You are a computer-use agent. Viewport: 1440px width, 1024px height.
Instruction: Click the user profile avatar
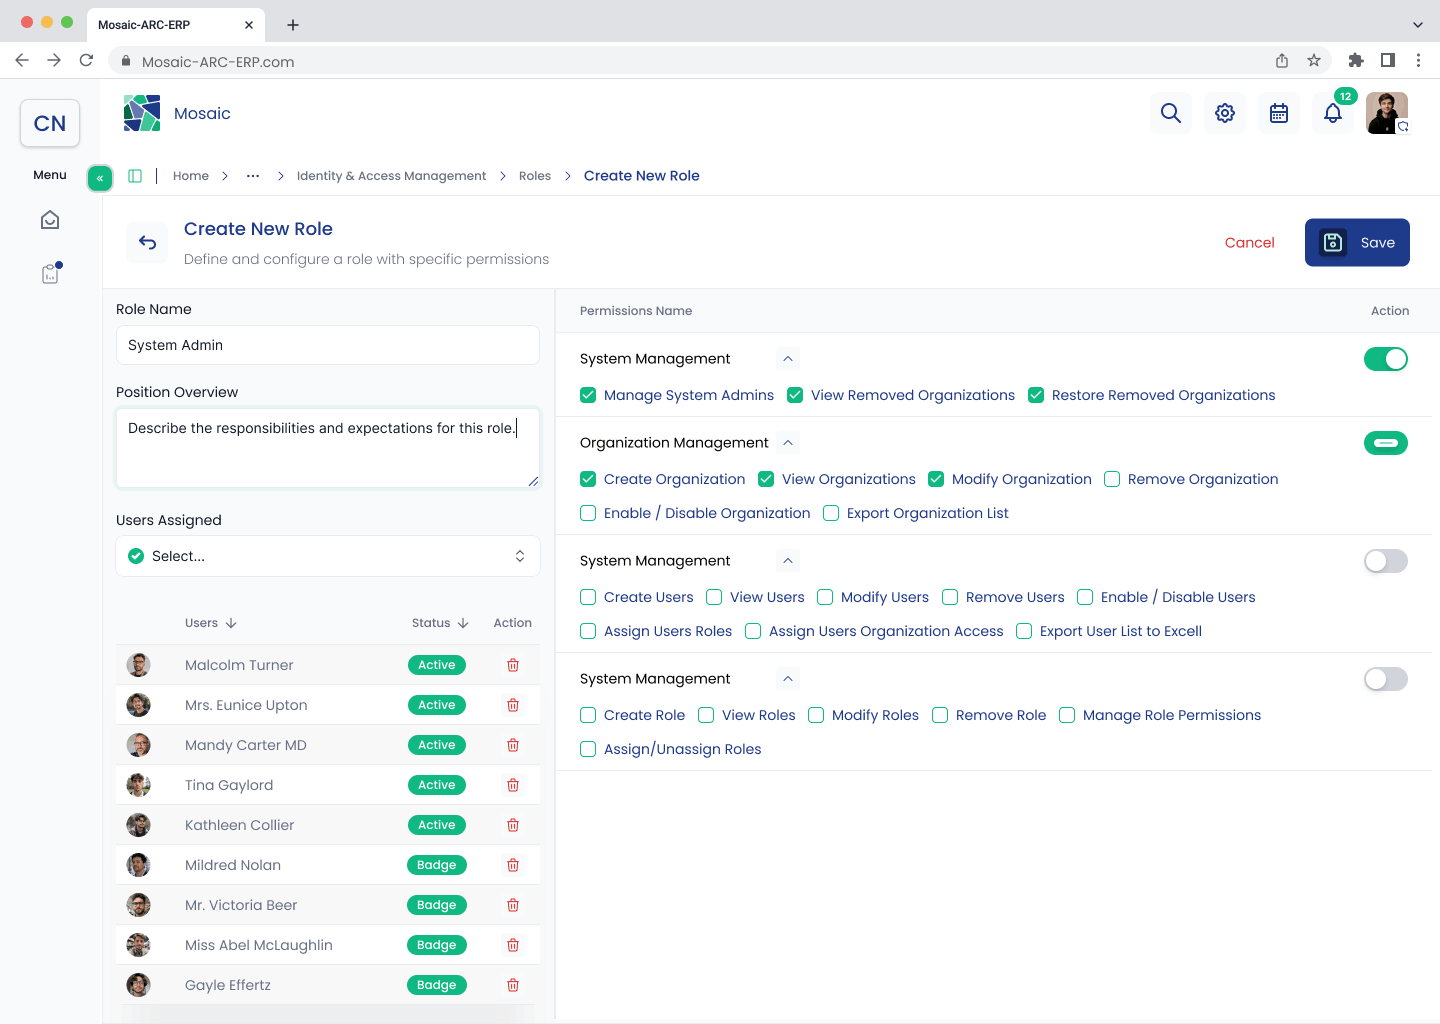(x=1387, y=113)
